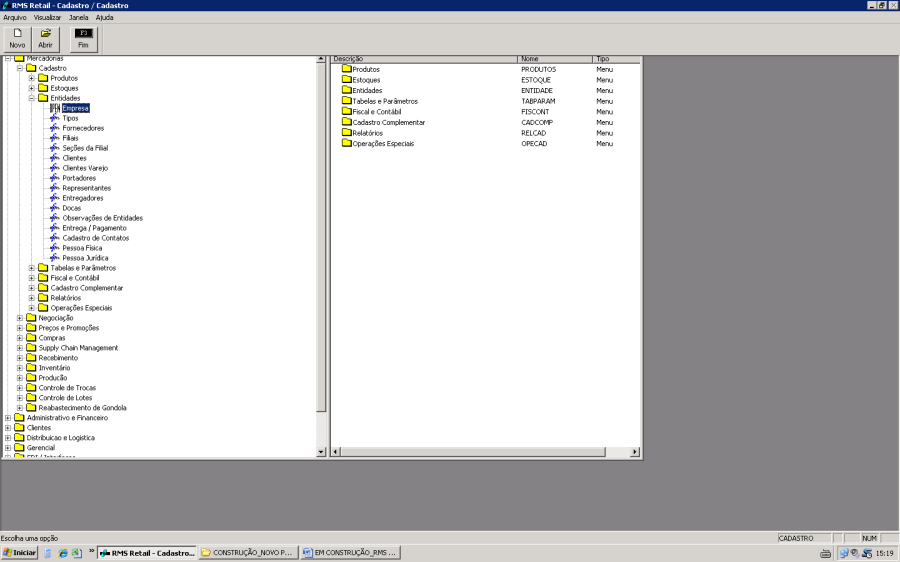Image resolution: width=900 pixels, height=562 pixels.
Task: Click the icon beside Clientes under Entidades
Action: pos(55,158)
